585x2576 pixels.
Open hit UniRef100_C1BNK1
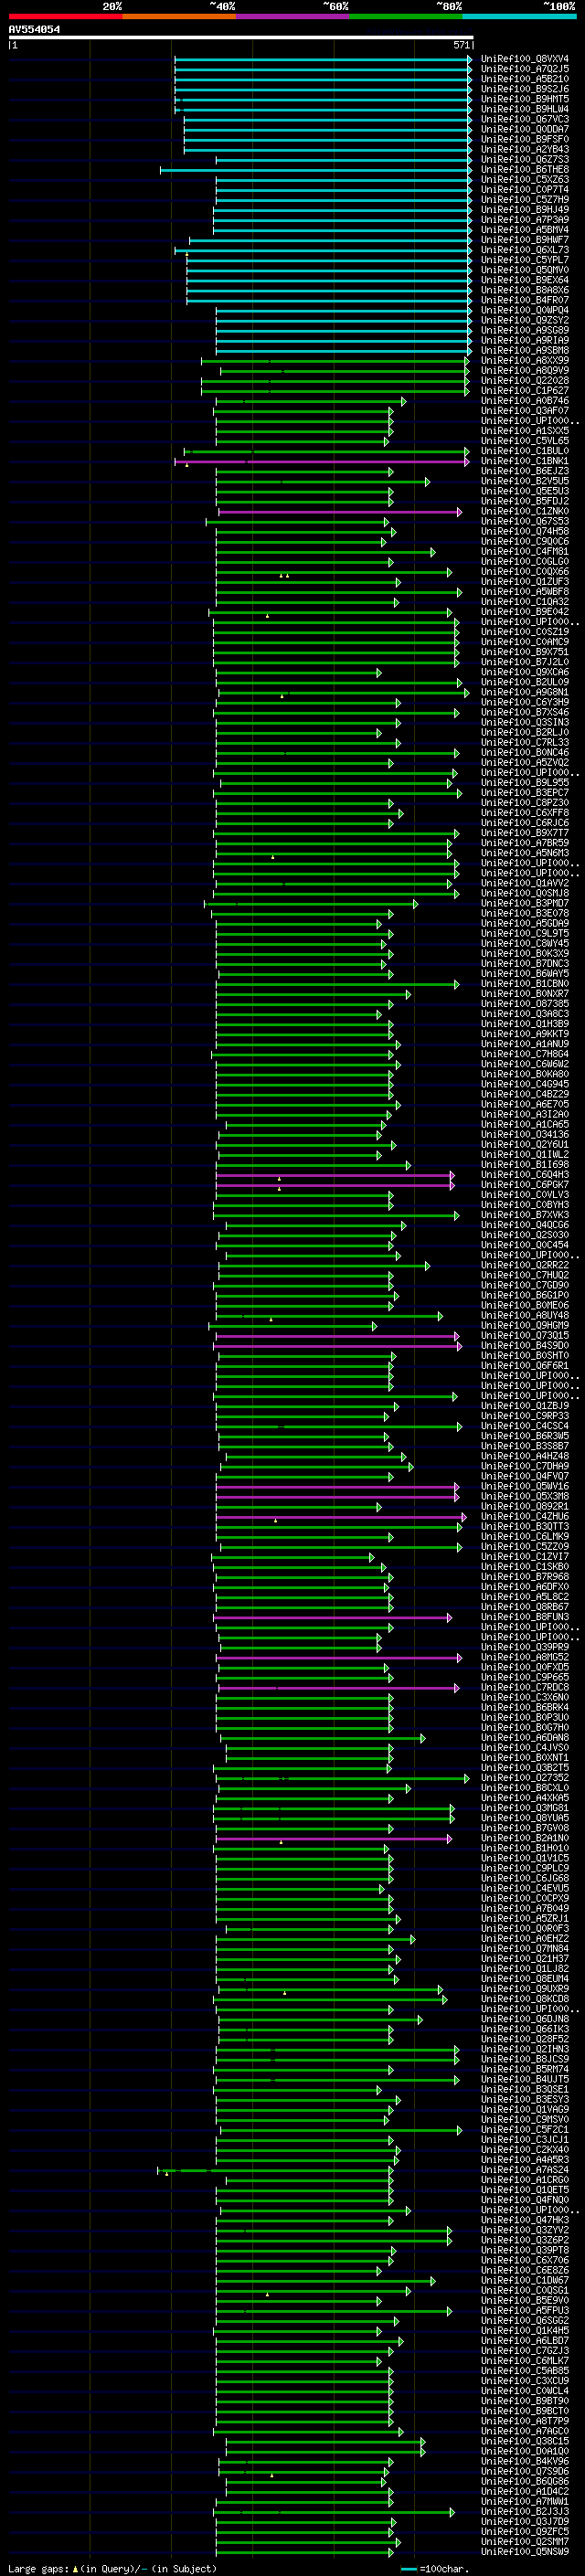click(525, 461)
